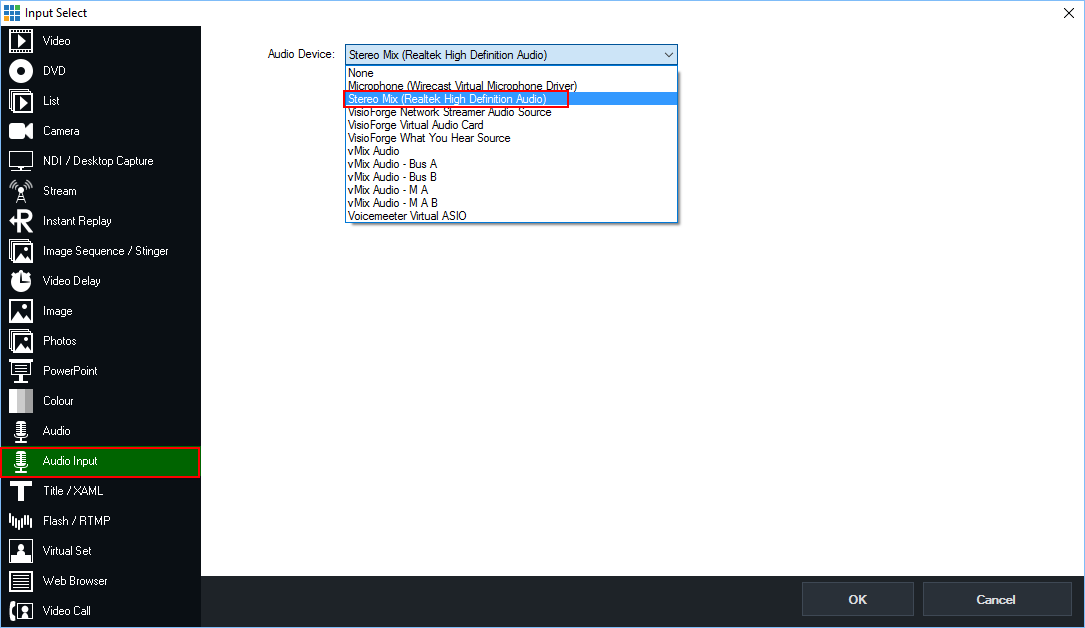1085x628 pixels.
Task: Open the PowerPoint presentation icon
Action: point(21,371)
